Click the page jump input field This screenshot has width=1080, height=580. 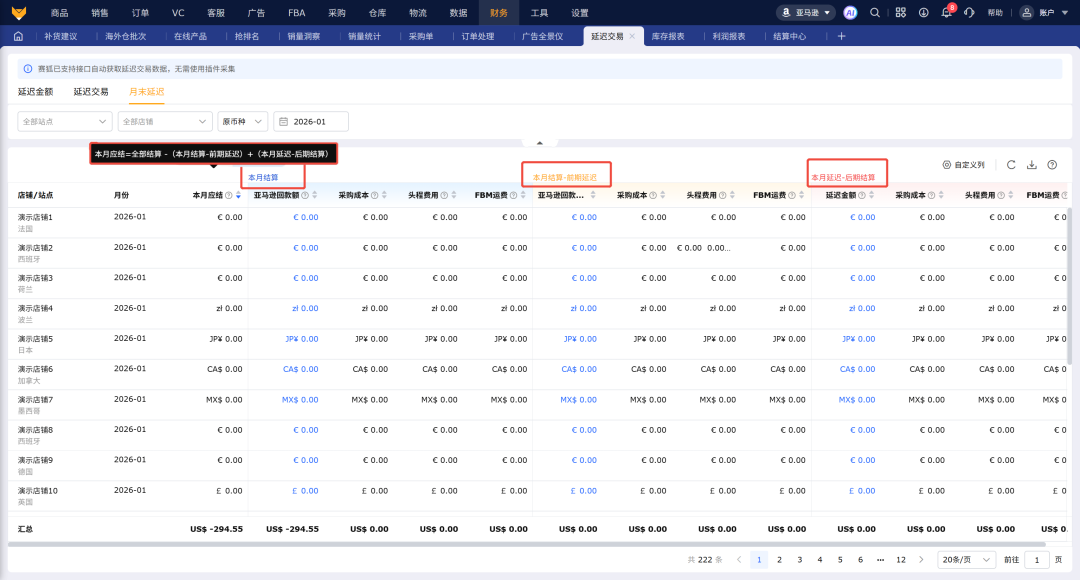[1037, 559]
